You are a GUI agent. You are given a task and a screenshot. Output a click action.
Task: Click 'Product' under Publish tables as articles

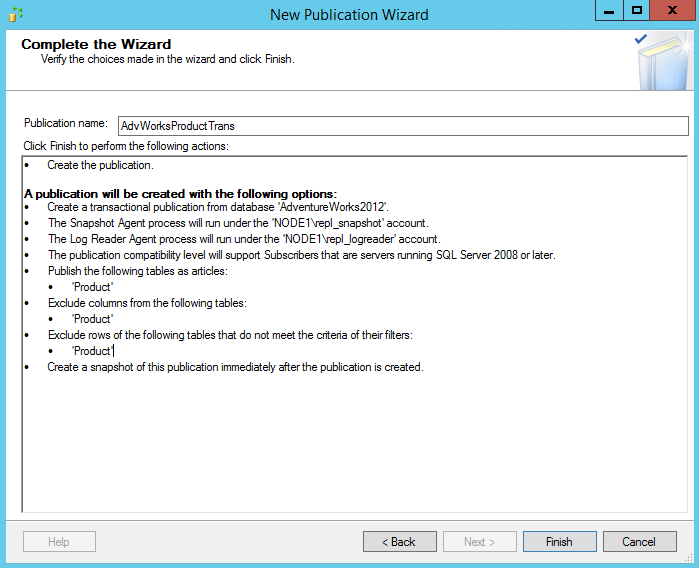92,287
